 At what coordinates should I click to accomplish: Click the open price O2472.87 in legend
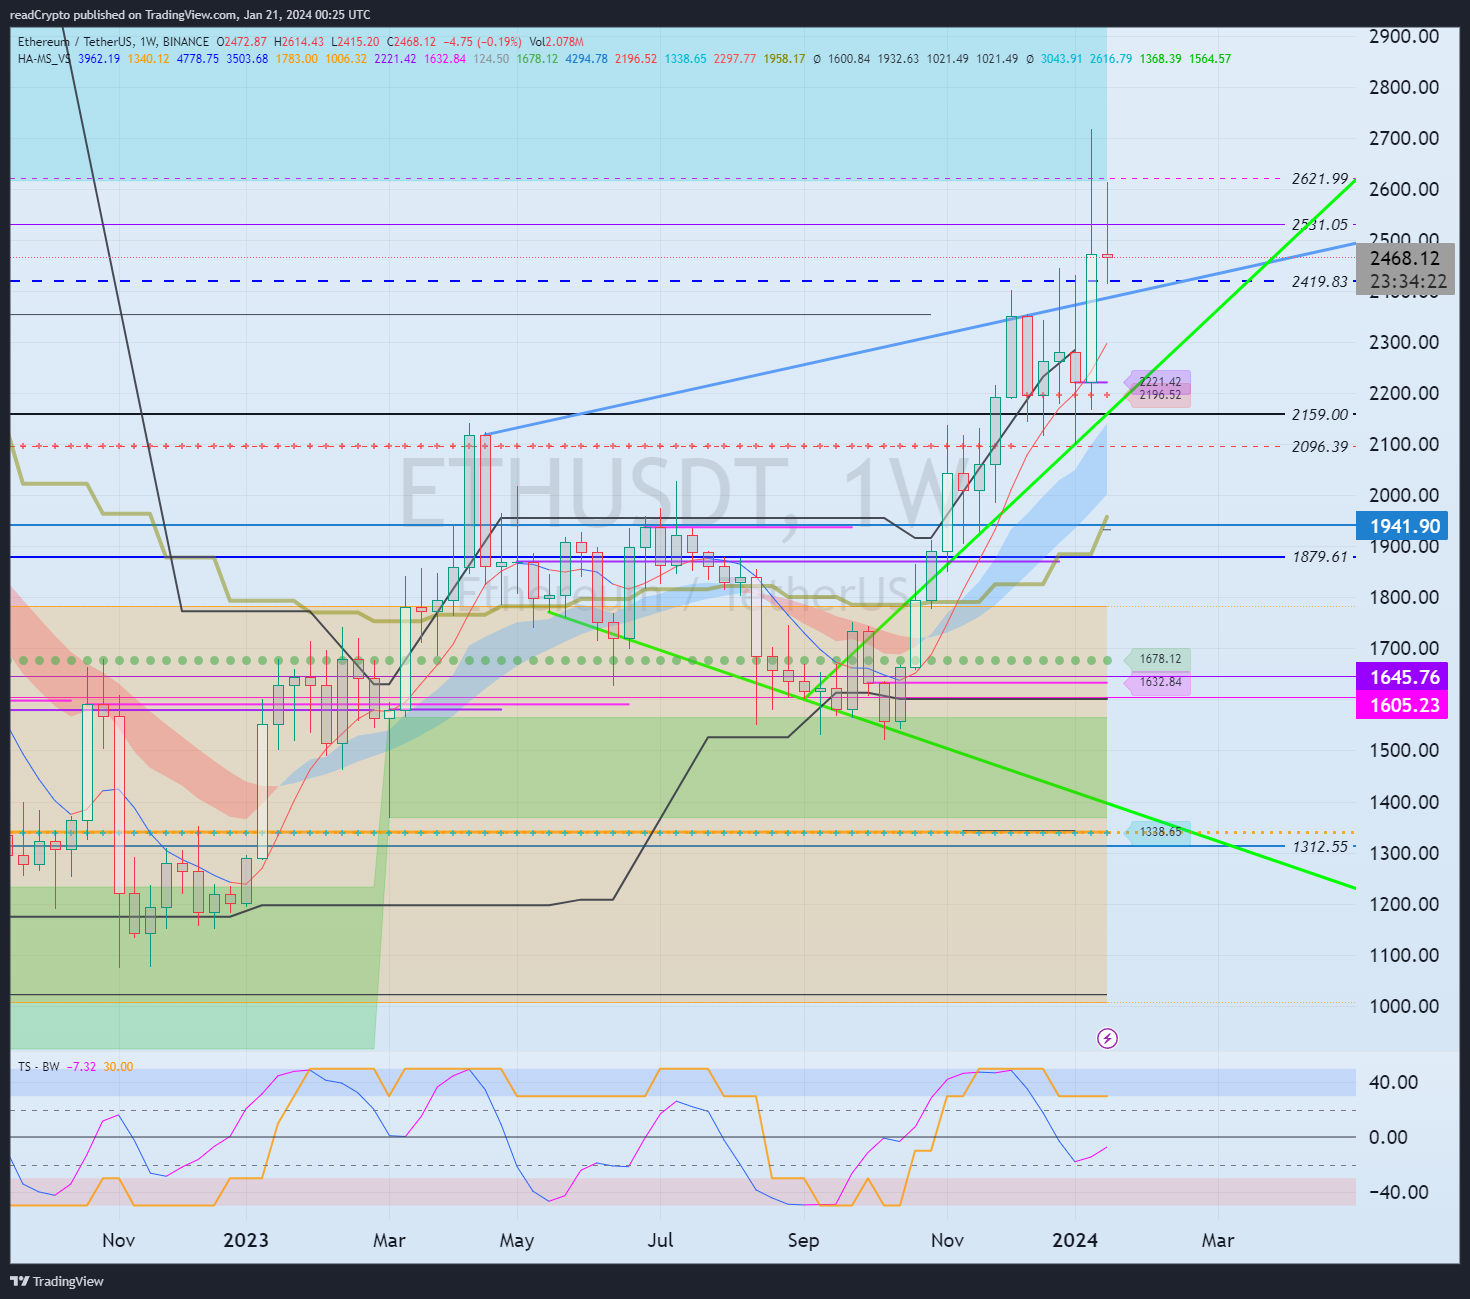pos(242,42)
